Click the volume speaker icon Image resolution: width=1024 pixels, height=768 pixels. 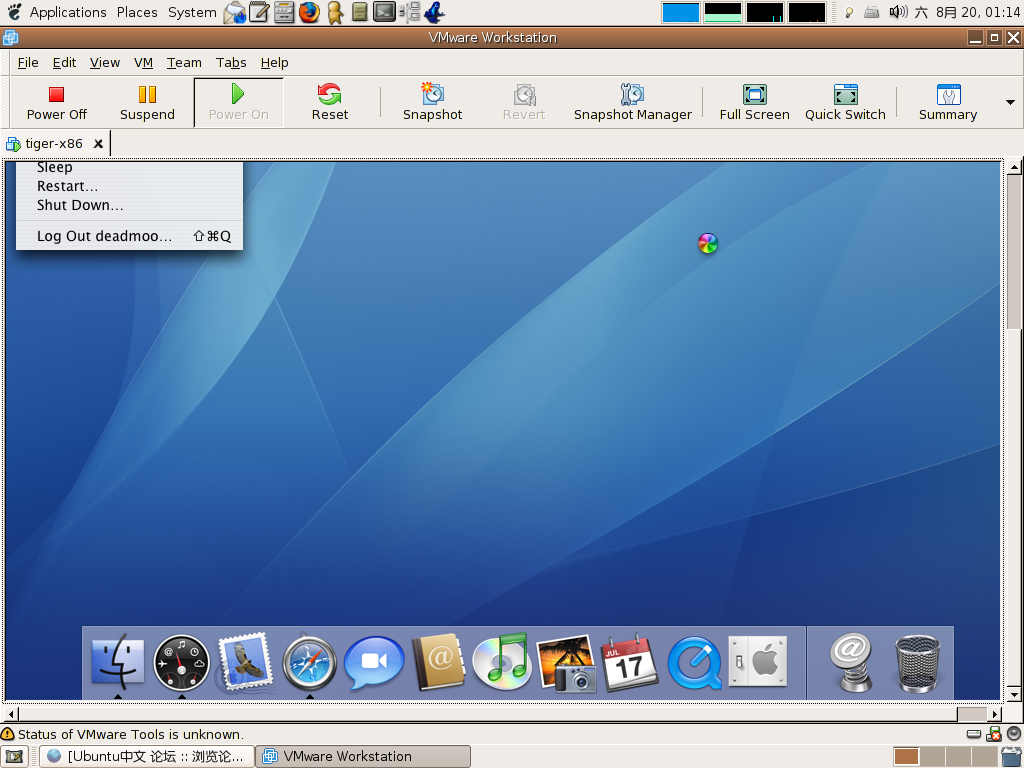898,12
